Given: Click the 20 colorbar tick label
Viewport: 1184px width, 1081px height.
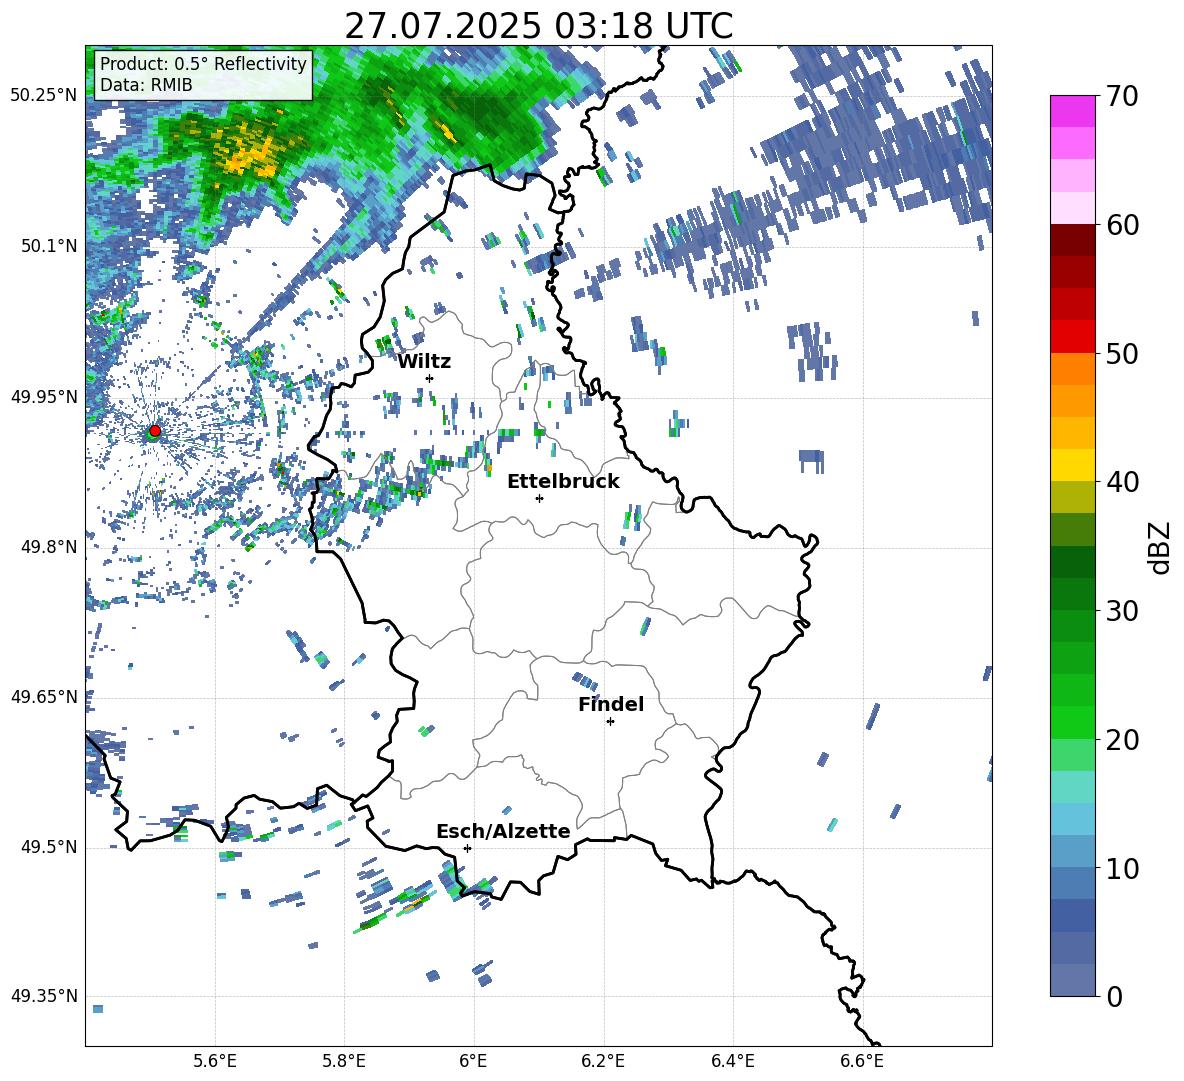Looking at the screenshot, I should pos(1122,740).
